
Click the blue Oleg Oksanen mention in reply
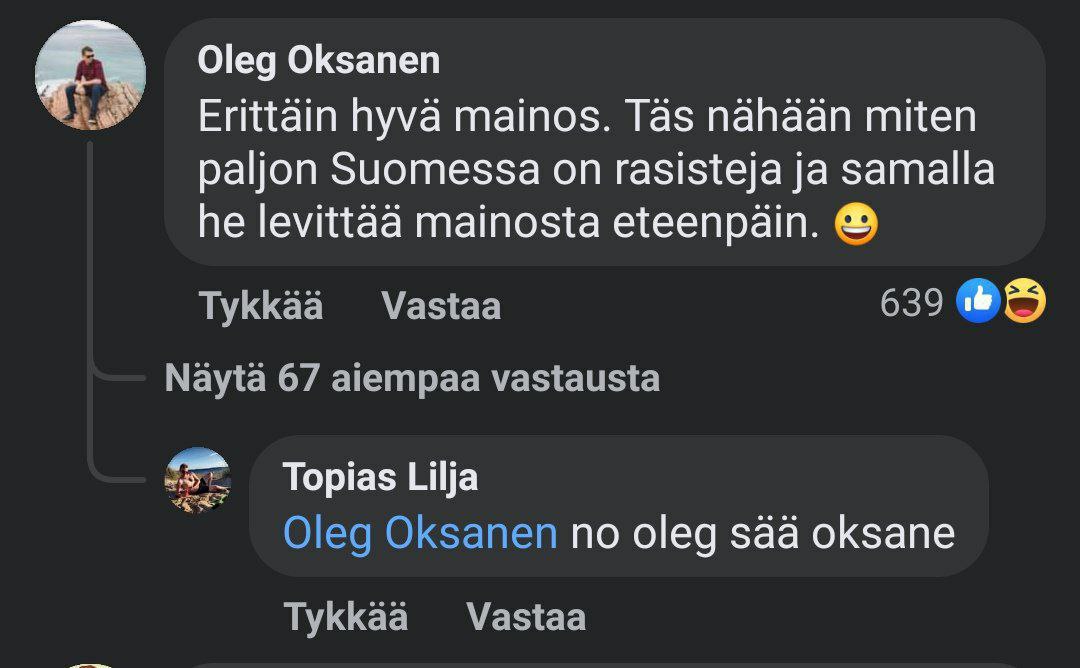[x=420, y=533]
